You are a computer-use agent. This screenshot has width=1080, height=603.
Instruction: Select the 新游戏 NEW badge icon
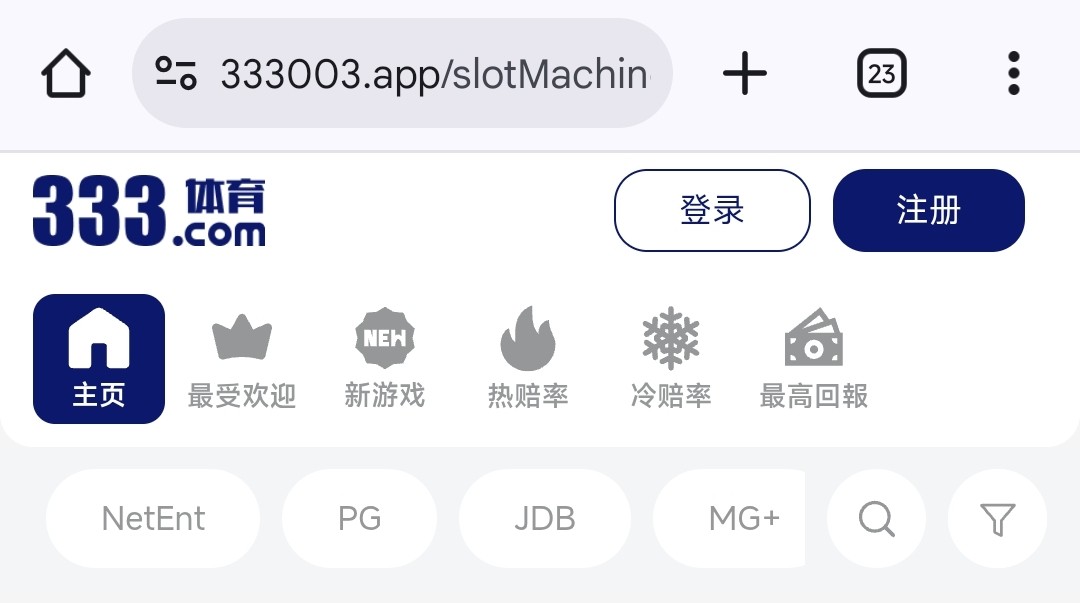click(385, 338)
